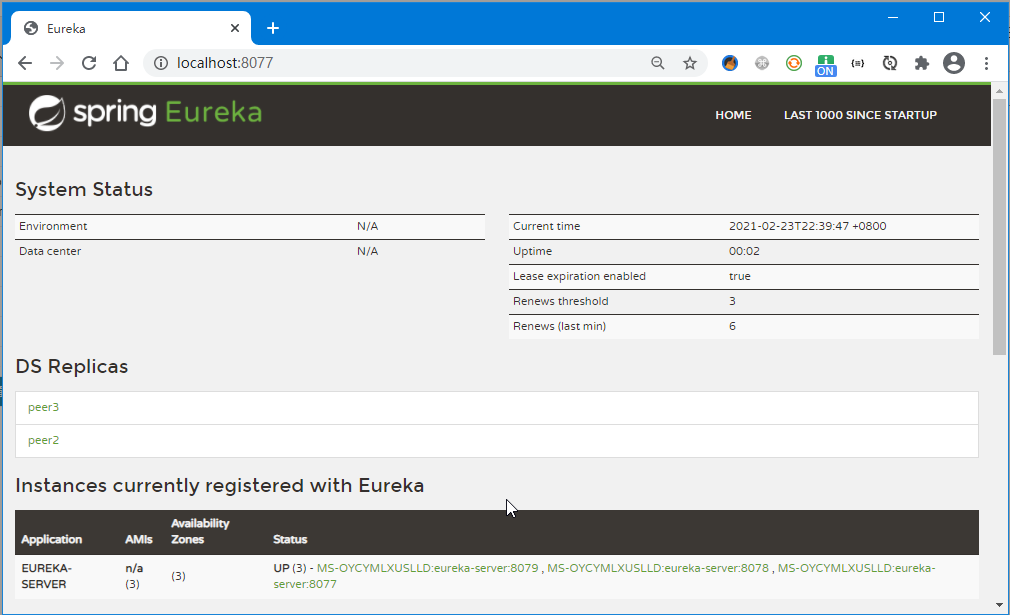
Task: Open the peer3 replica link
Action: coord(44,408)
